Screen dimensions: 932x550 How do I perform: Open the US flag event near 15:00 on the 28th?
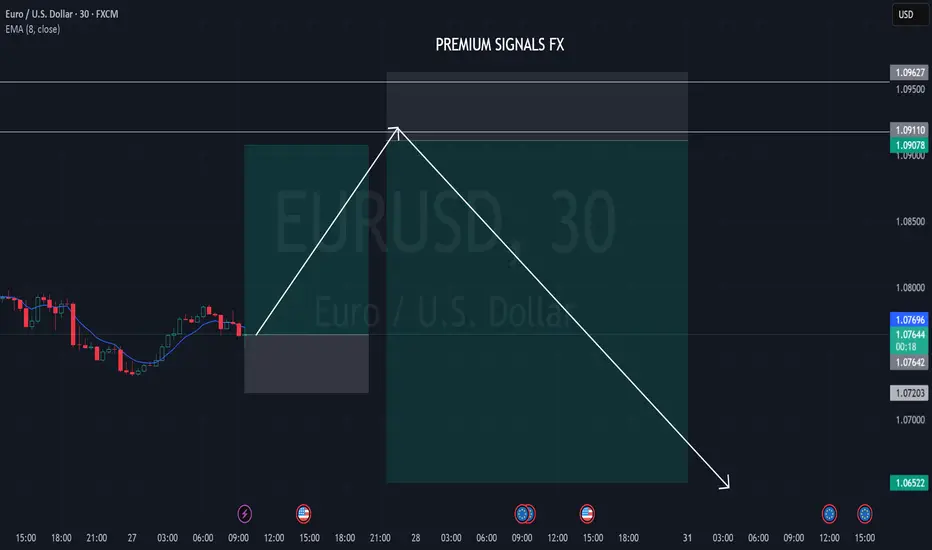tap(587, 513)
